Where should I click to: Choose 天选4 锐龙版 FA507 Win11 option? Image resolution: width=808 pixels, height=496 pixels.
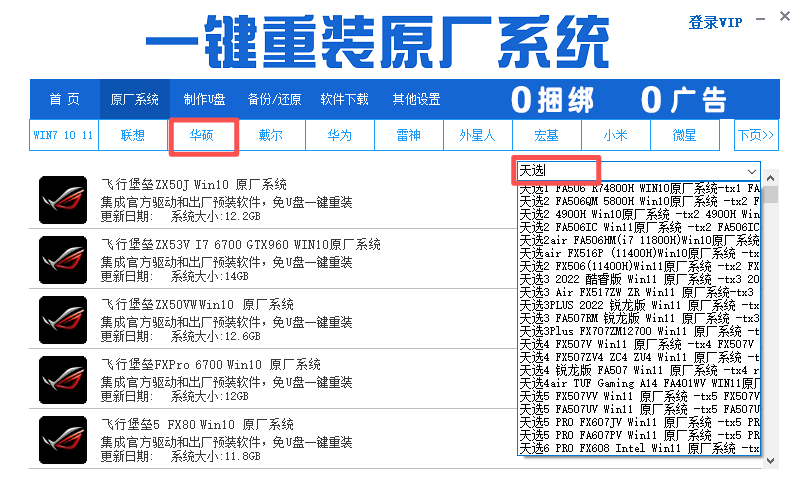tap(639, 370)
